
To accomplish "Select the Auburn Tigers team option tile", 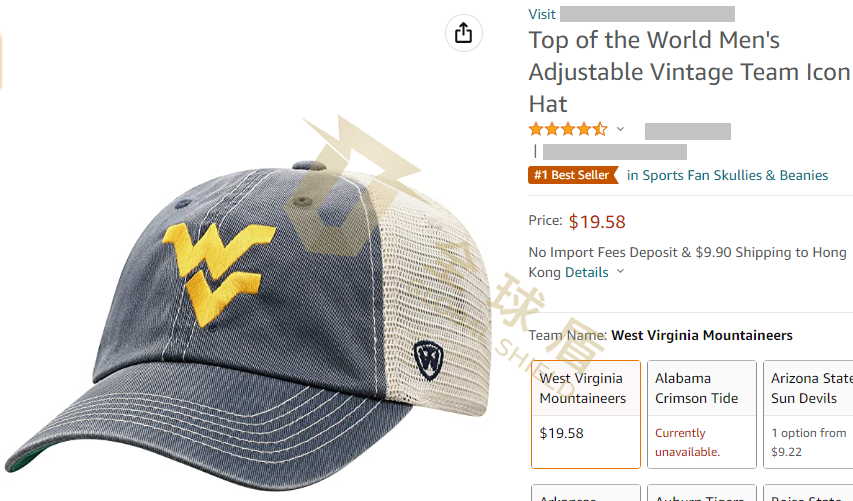I will pyautogui.click(x=702, y=493).
